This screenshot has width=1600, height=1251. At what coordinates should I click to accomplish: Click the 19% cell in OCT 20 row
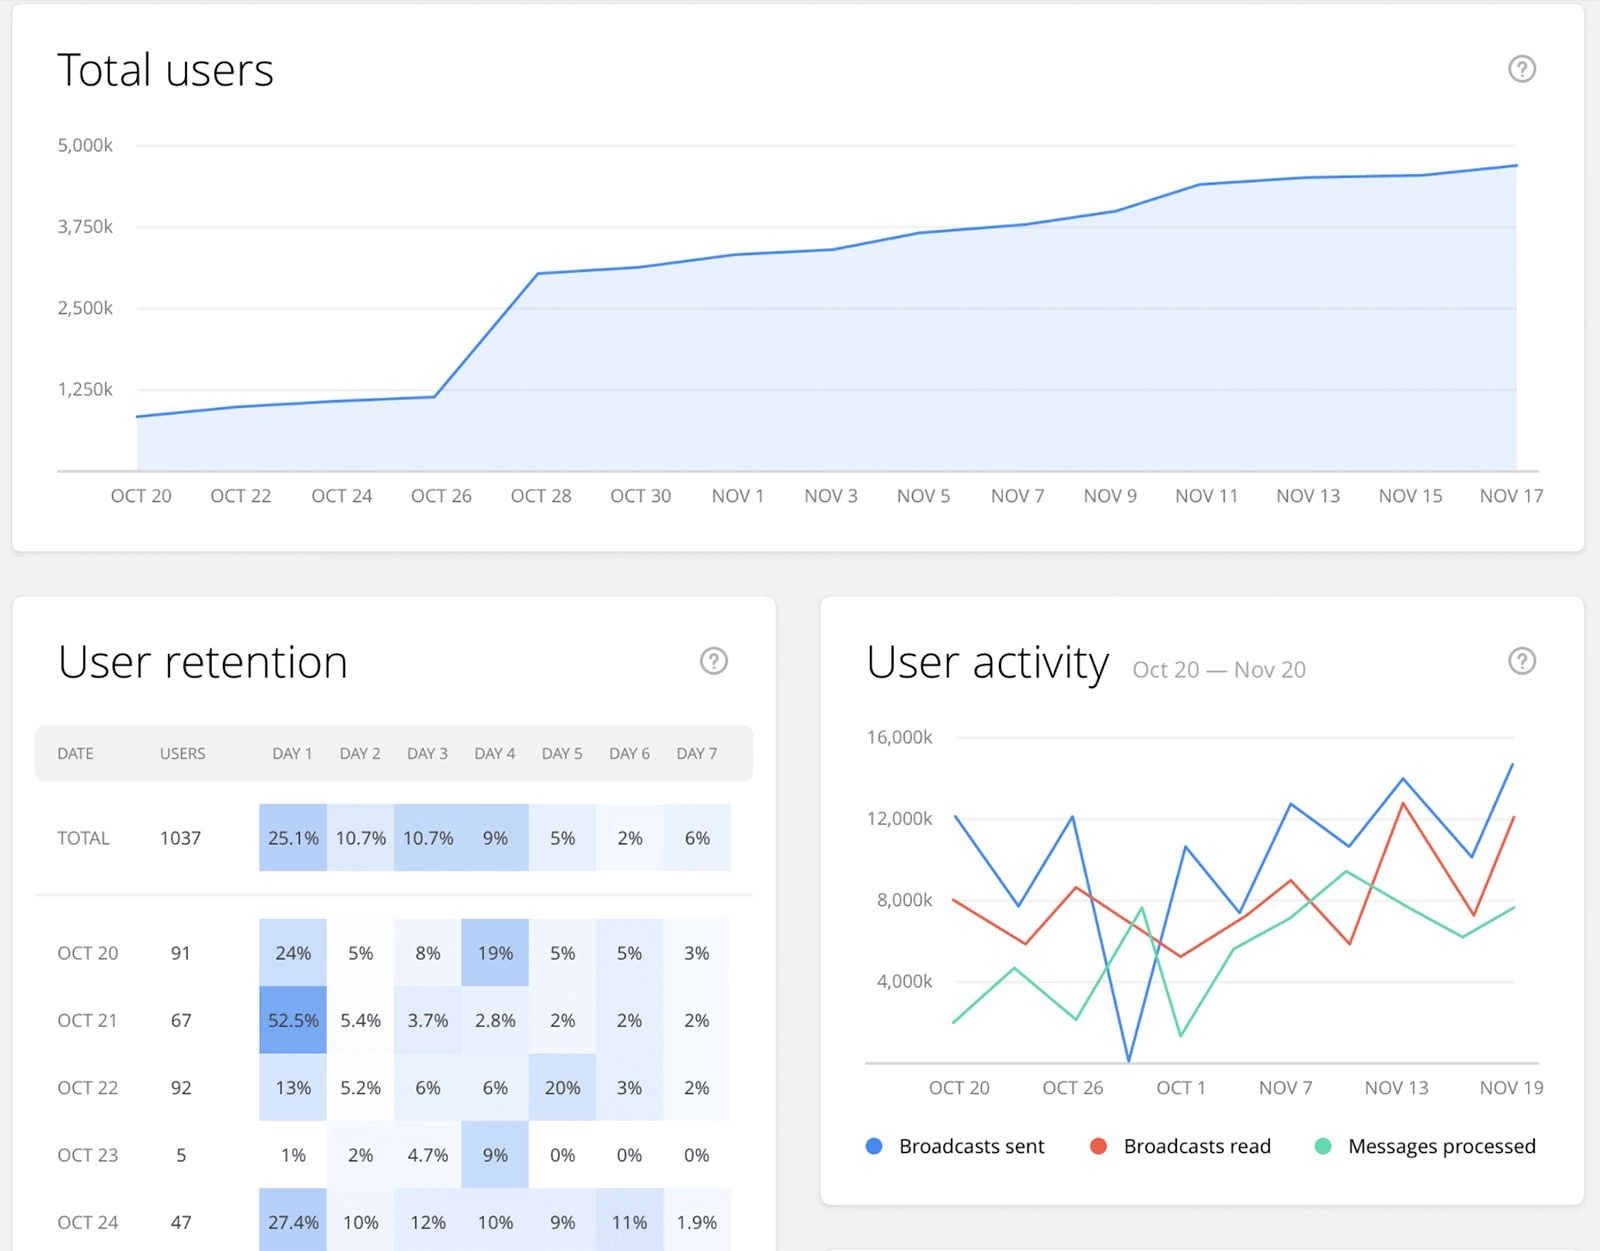click(495, 953)
